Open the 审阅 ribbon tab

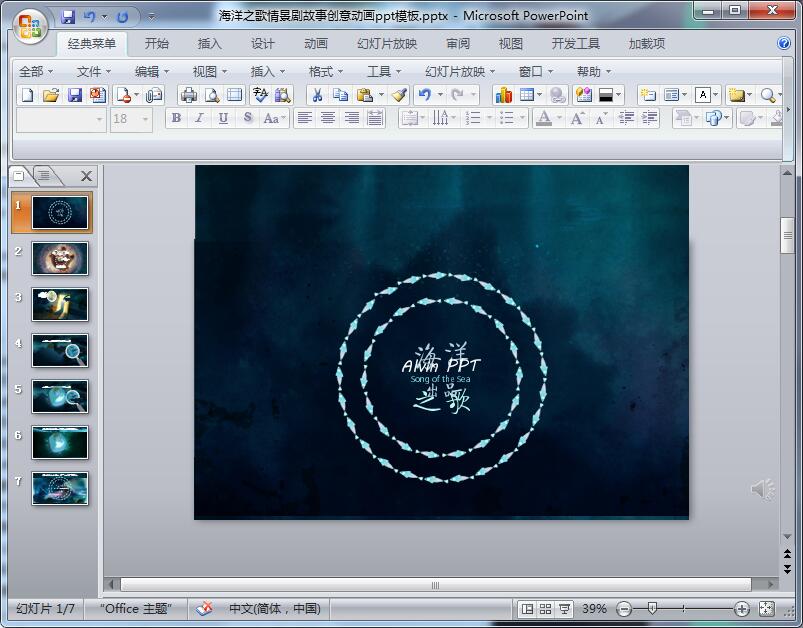458,44
